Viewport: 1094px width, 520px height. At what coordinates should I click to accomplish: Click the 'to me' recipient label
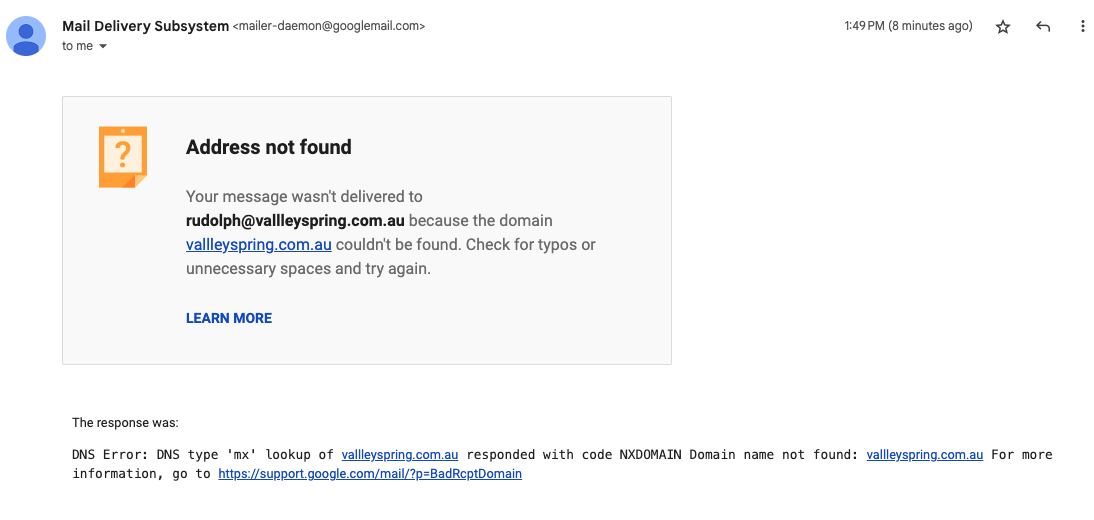pos(77,46)
